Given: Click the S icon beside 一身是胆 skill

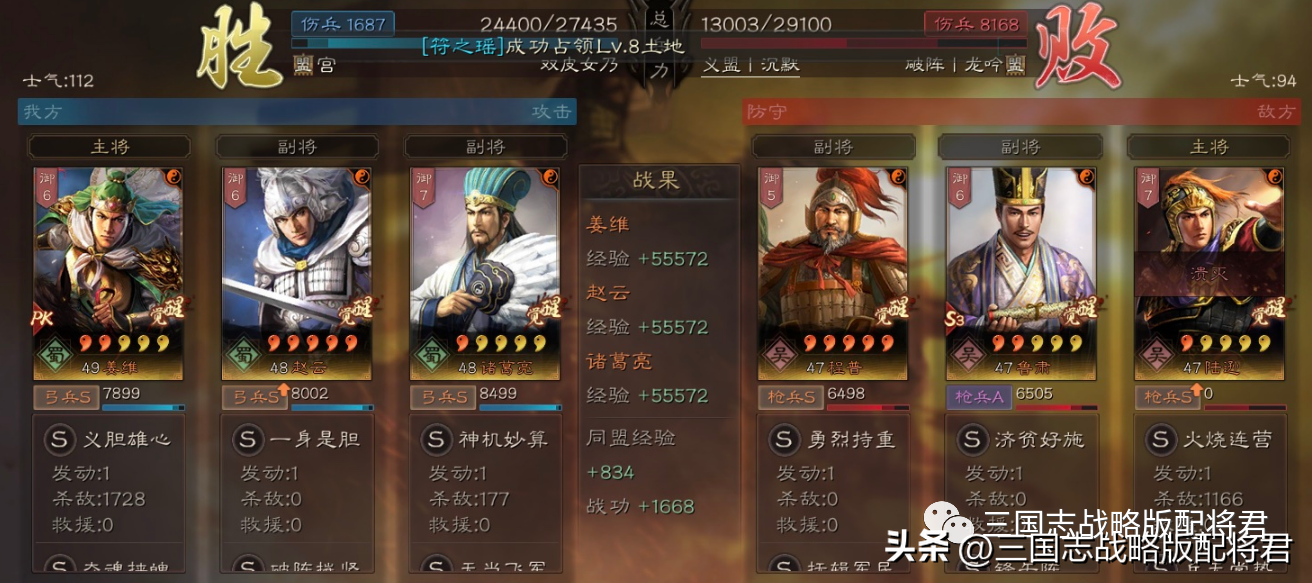Looking at the screenshot, I should pyautogui.click(x=247, y=438).
